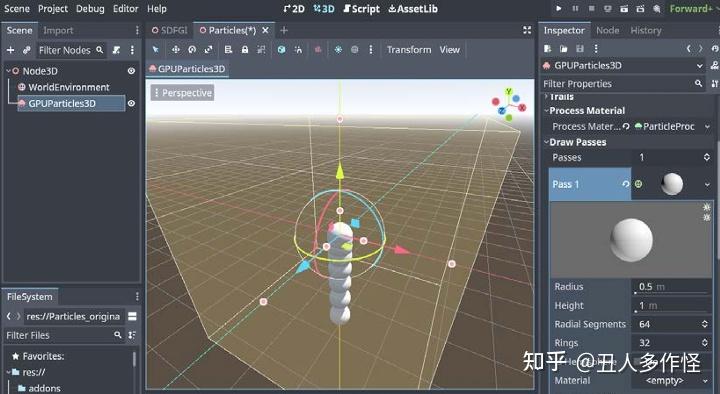Add a new node with plus icon
The width and height of the screenshot is (720, 394).
(11, 50)
